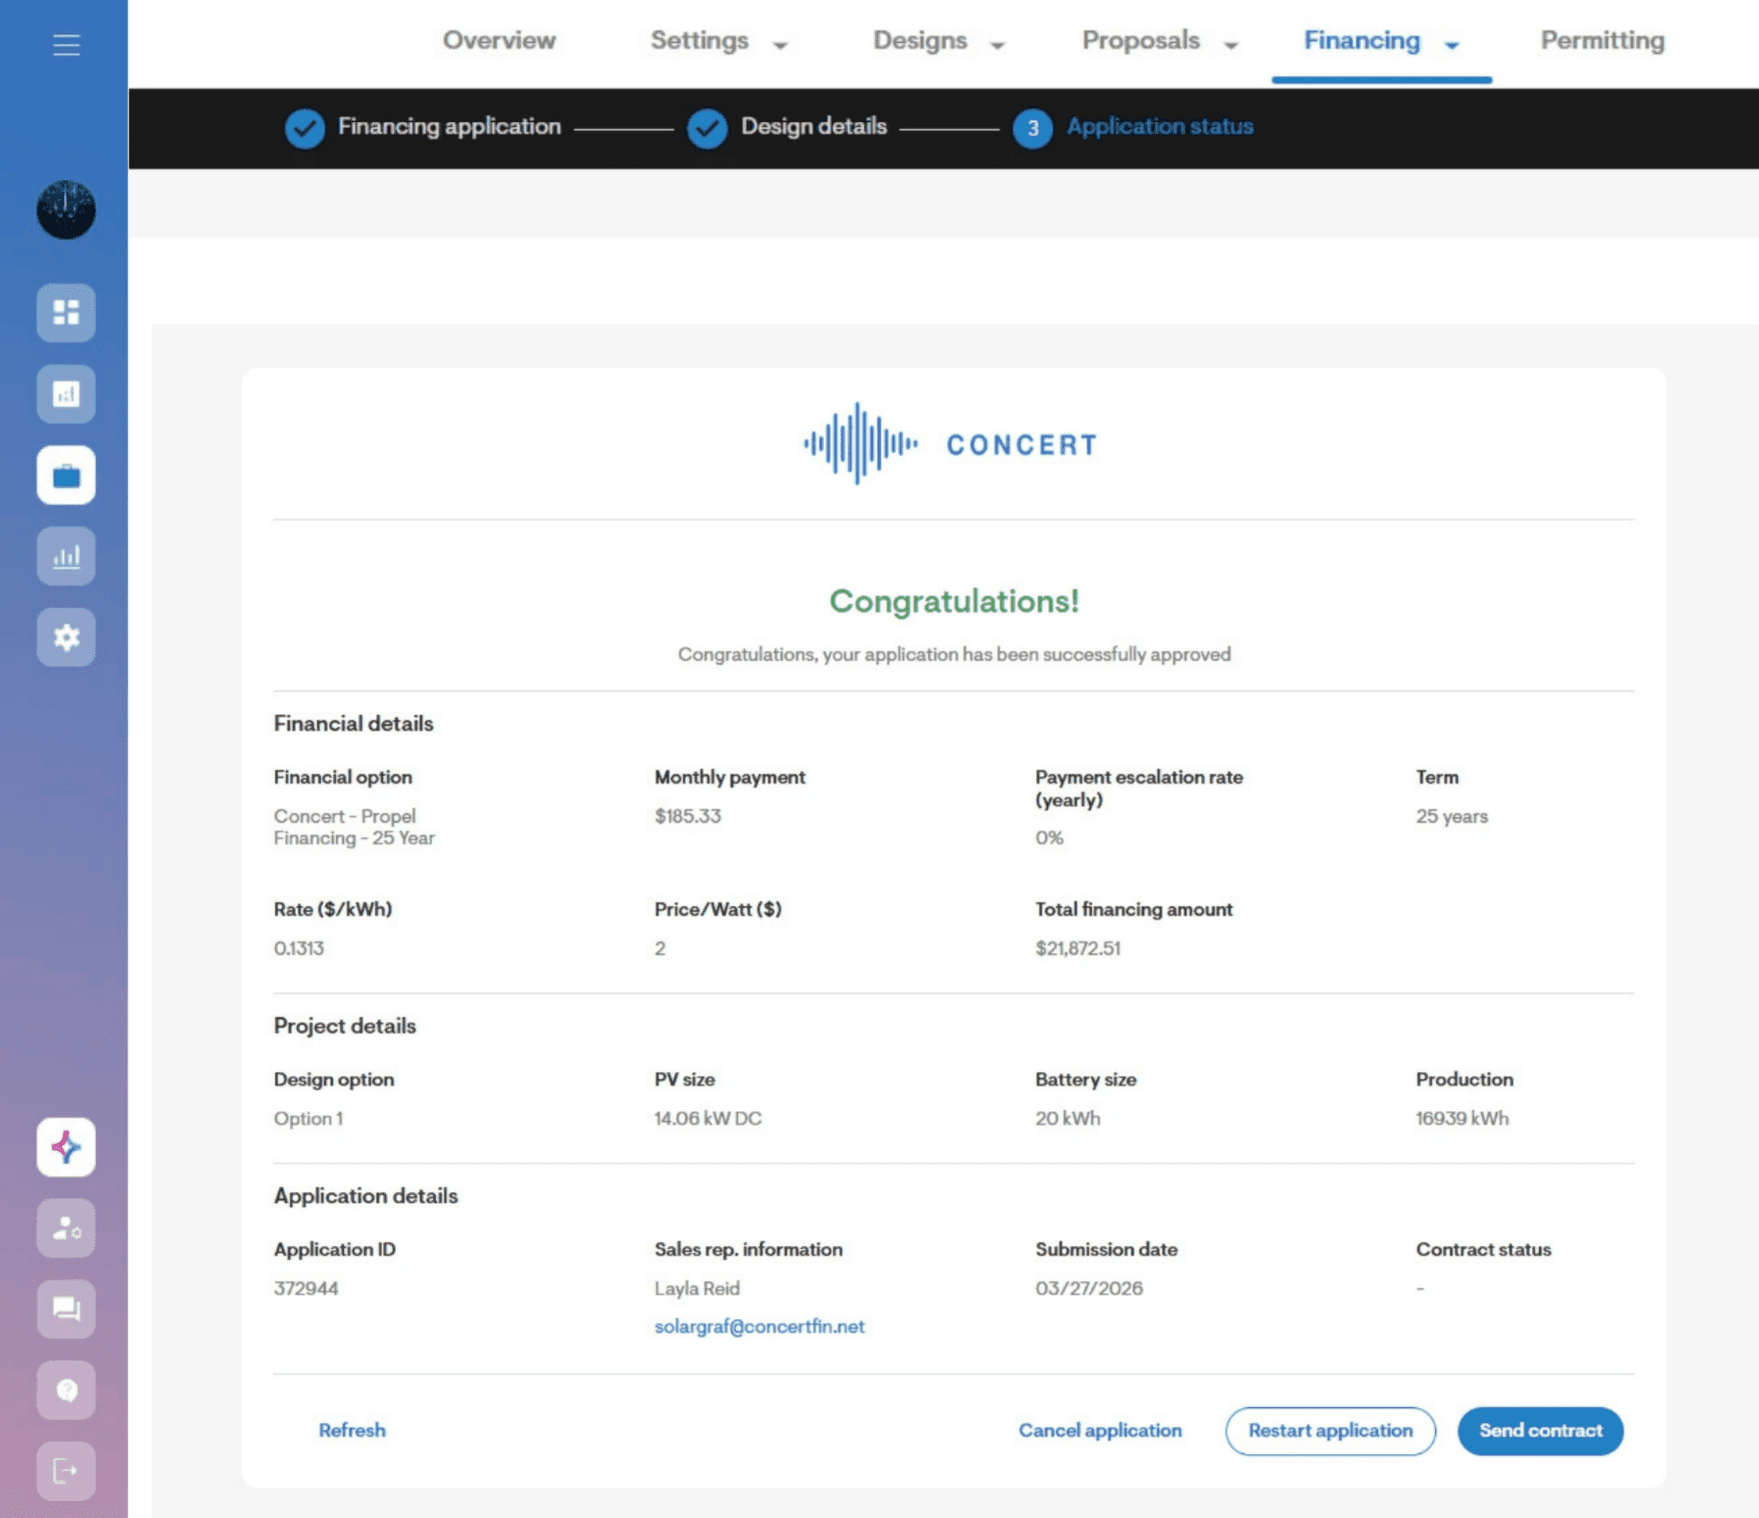
Task: Click the solargraf@concertfin.net email link
Action: click(759, 1326)
